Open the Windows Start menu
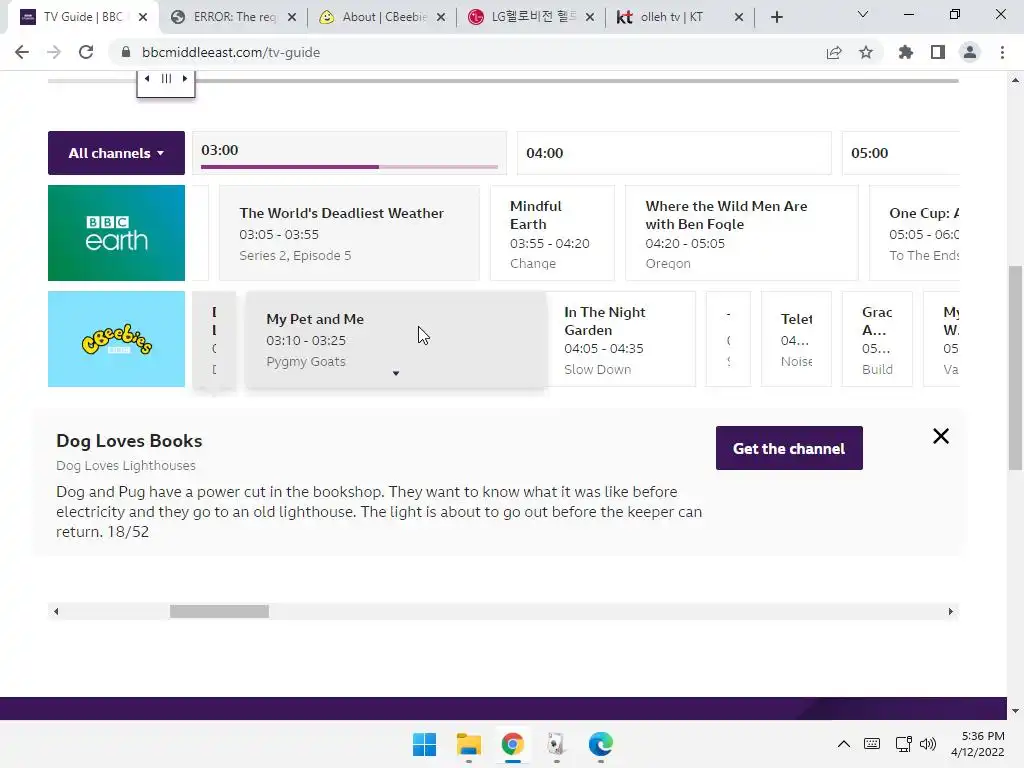1024x768 pixels. [424, 744]
